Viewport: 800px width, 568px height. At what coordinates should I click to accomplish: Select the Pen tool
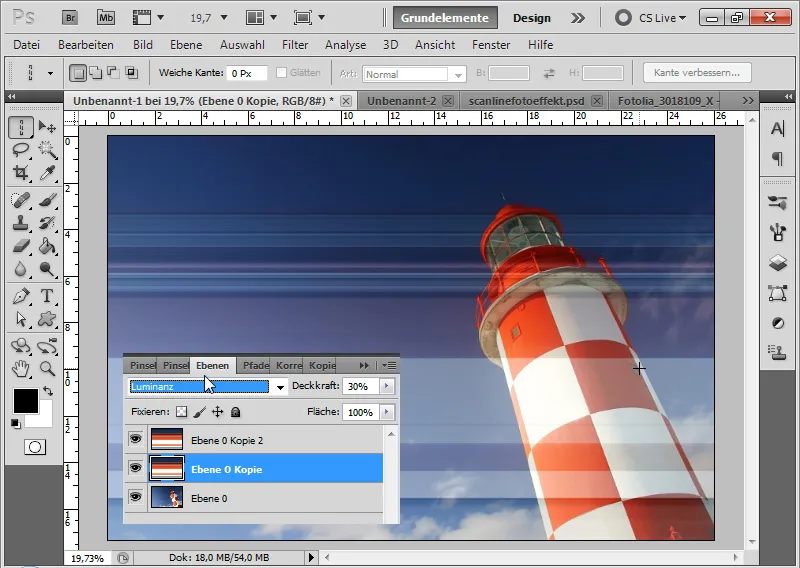tap(20, 295)
